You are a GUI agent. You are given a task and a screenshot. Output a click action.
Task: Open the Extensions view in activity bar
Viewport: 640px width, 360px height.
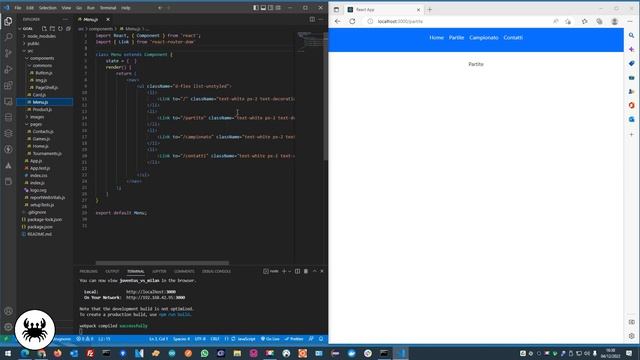click(x=8, y=85)
